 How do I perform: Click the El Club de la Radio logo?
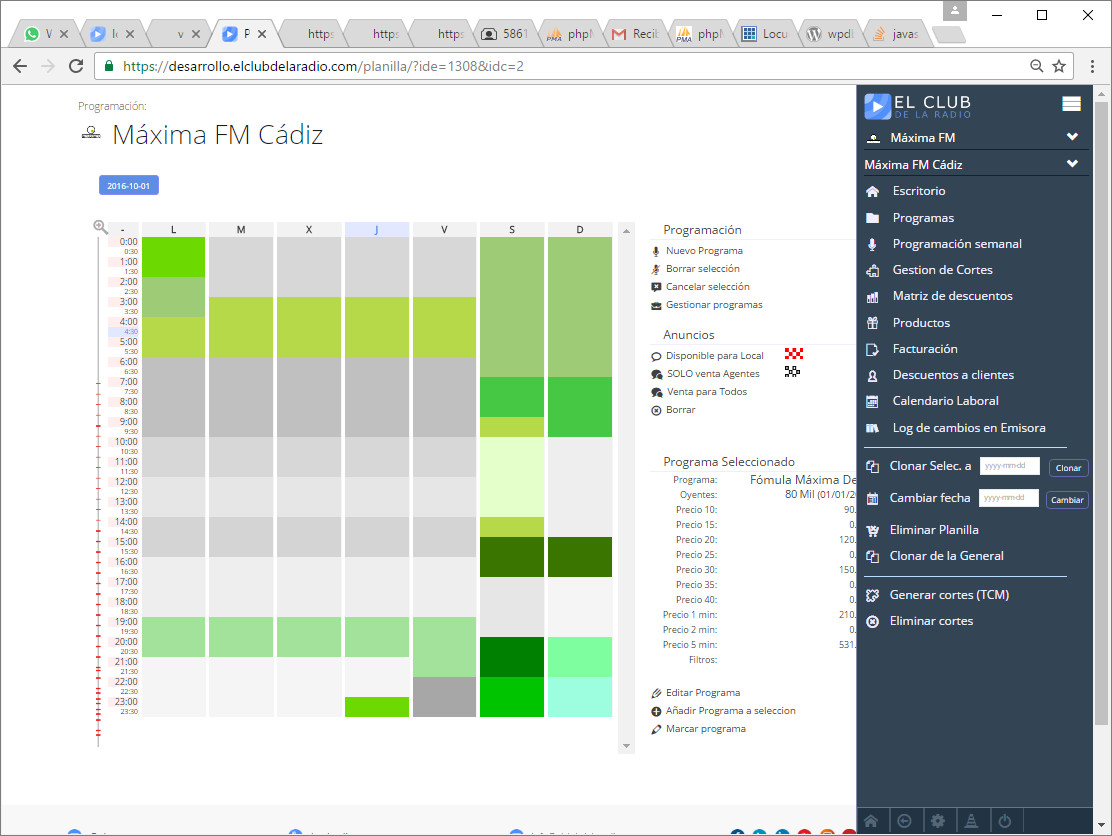pos(918,106)
